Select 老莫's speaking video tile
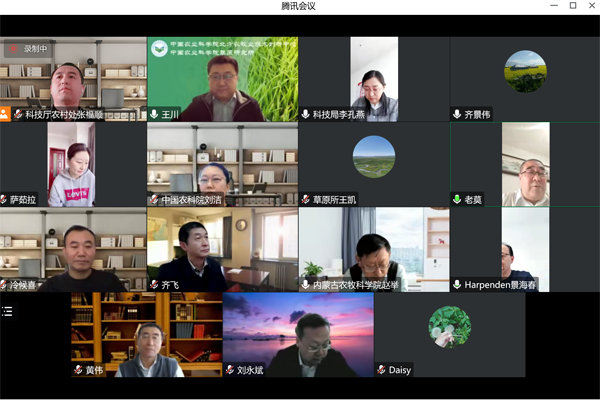 (x=525, y=165)
